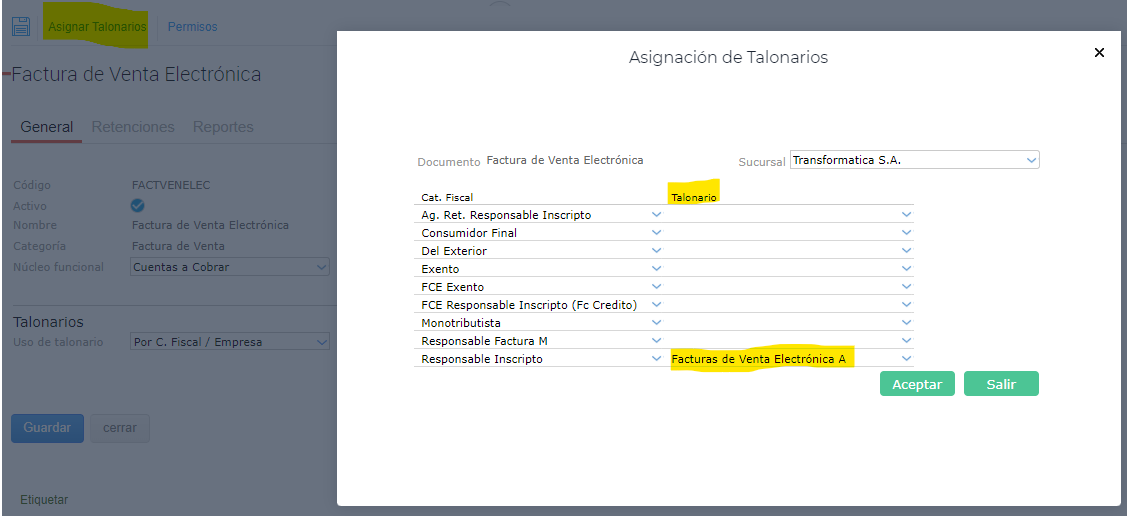Image resolution: width=1127 pixels, height=516 pixels.
Task: Click the Cat. Fiscal column header
Action: click(447, 197)
